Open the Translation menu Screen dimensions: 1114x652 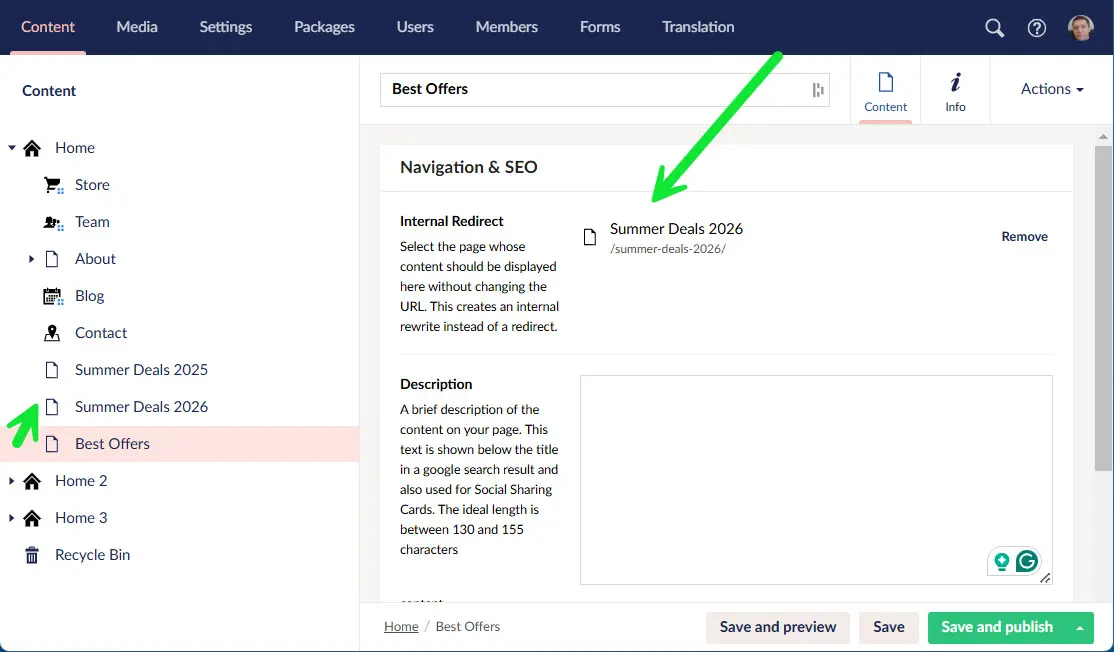pos(697,27)
